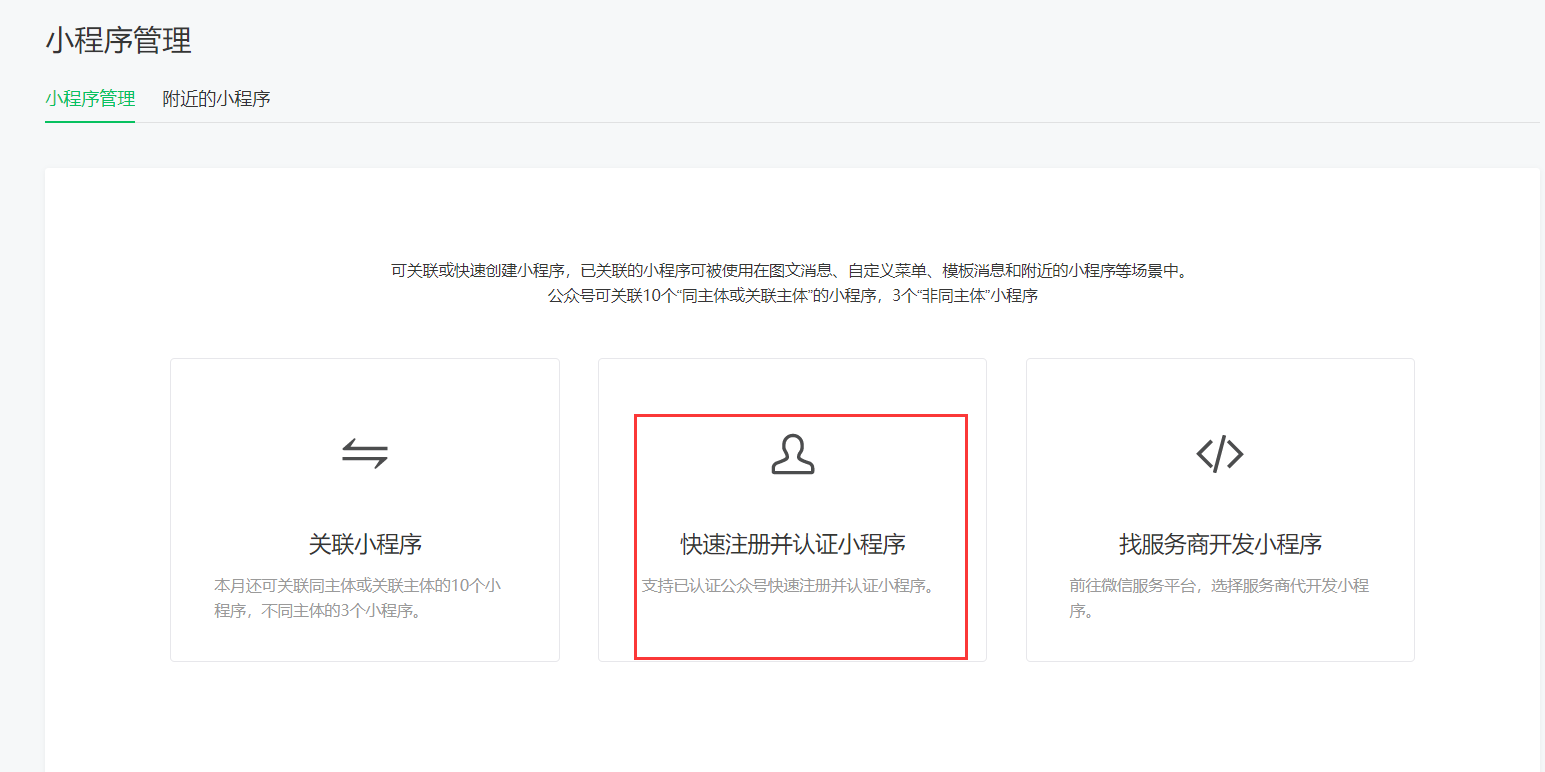Switch to the 小程序管理 tab
The image size is (1545, 772).
(90, 99)
